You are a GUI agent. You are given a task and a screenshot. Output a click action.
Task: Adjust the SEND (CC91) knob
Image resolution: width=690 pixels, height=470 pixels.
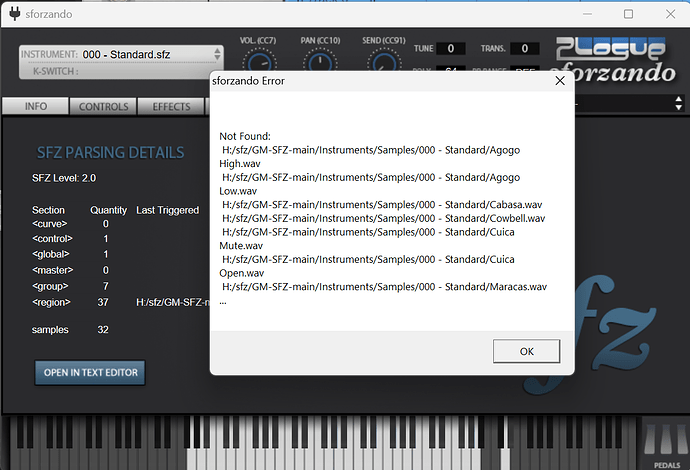pyautogui.click(x=384, y=62)
